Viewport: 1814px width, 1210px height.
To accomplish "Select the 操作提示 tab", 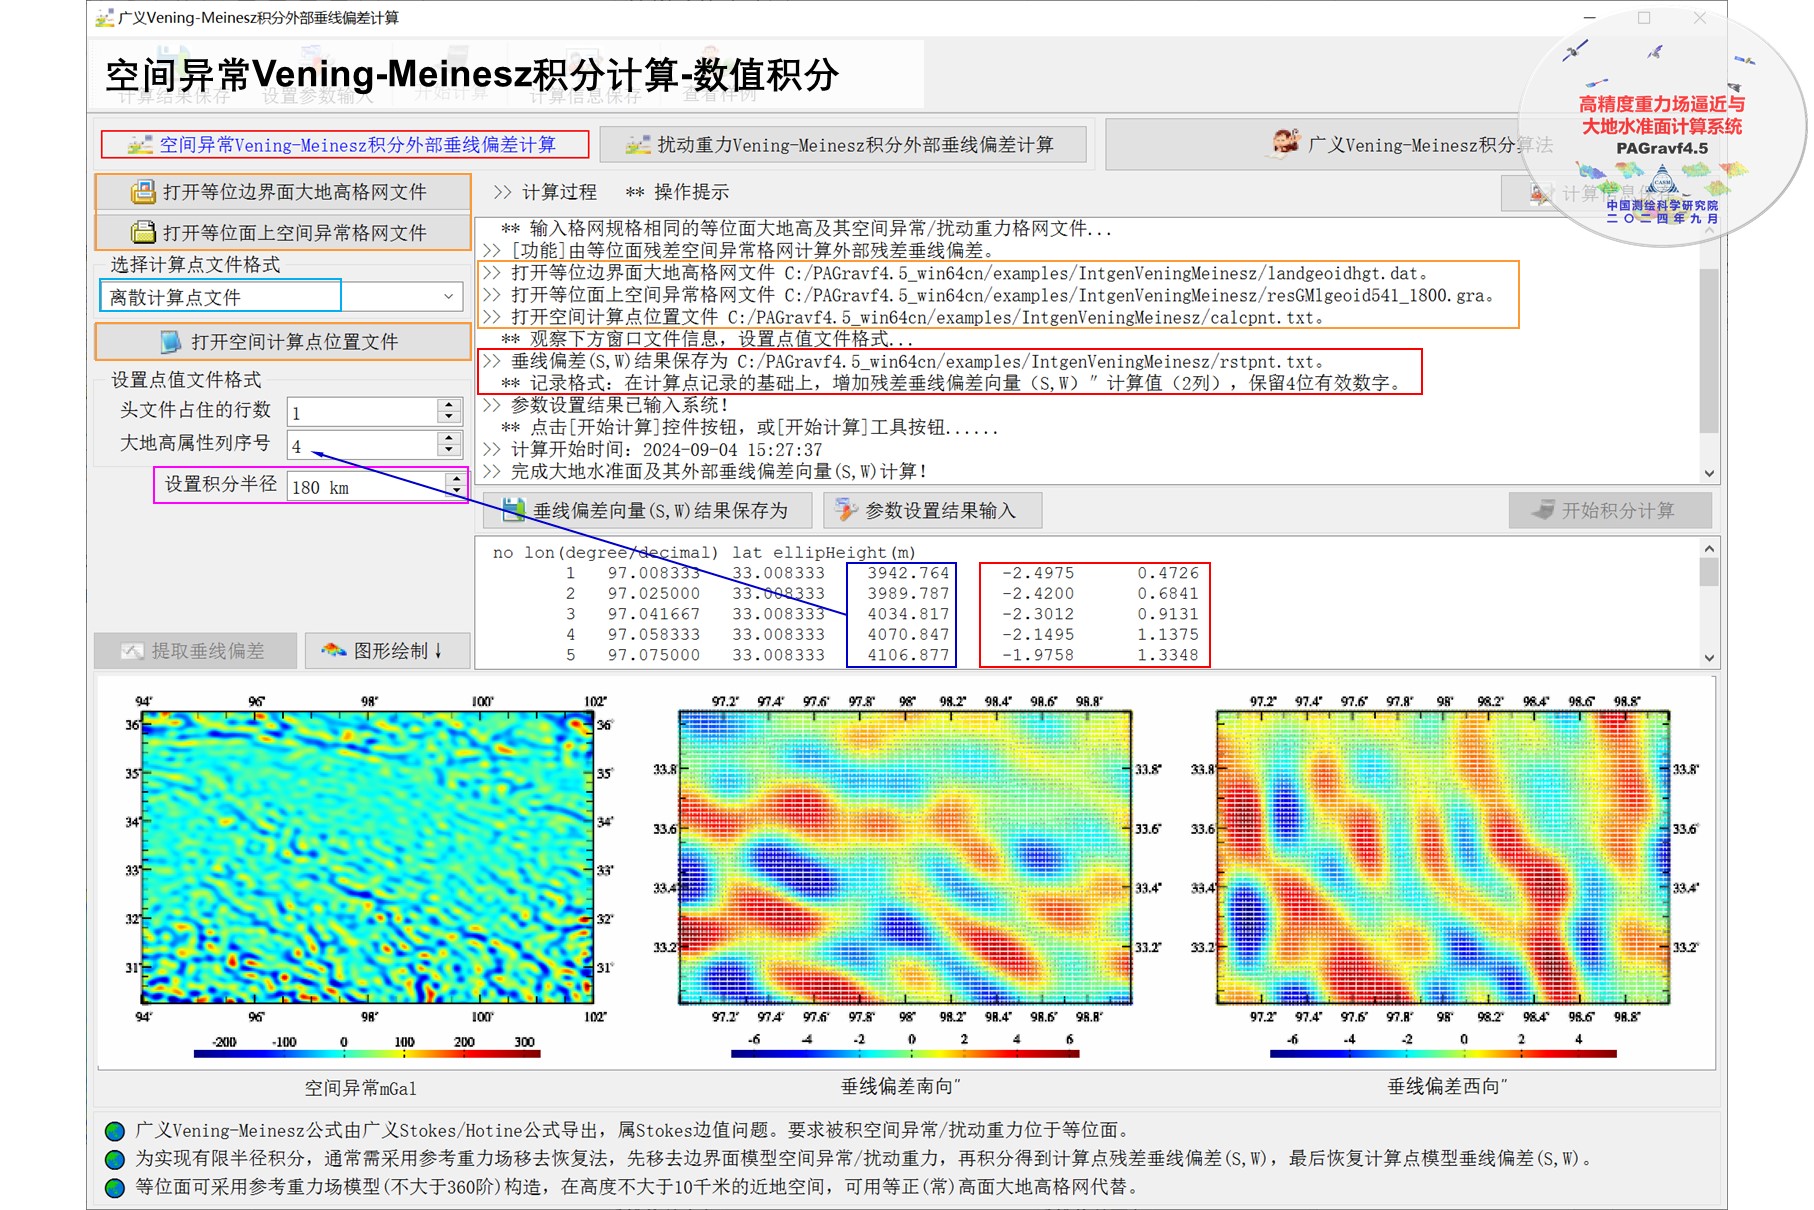I will click(x=677, y=192).
